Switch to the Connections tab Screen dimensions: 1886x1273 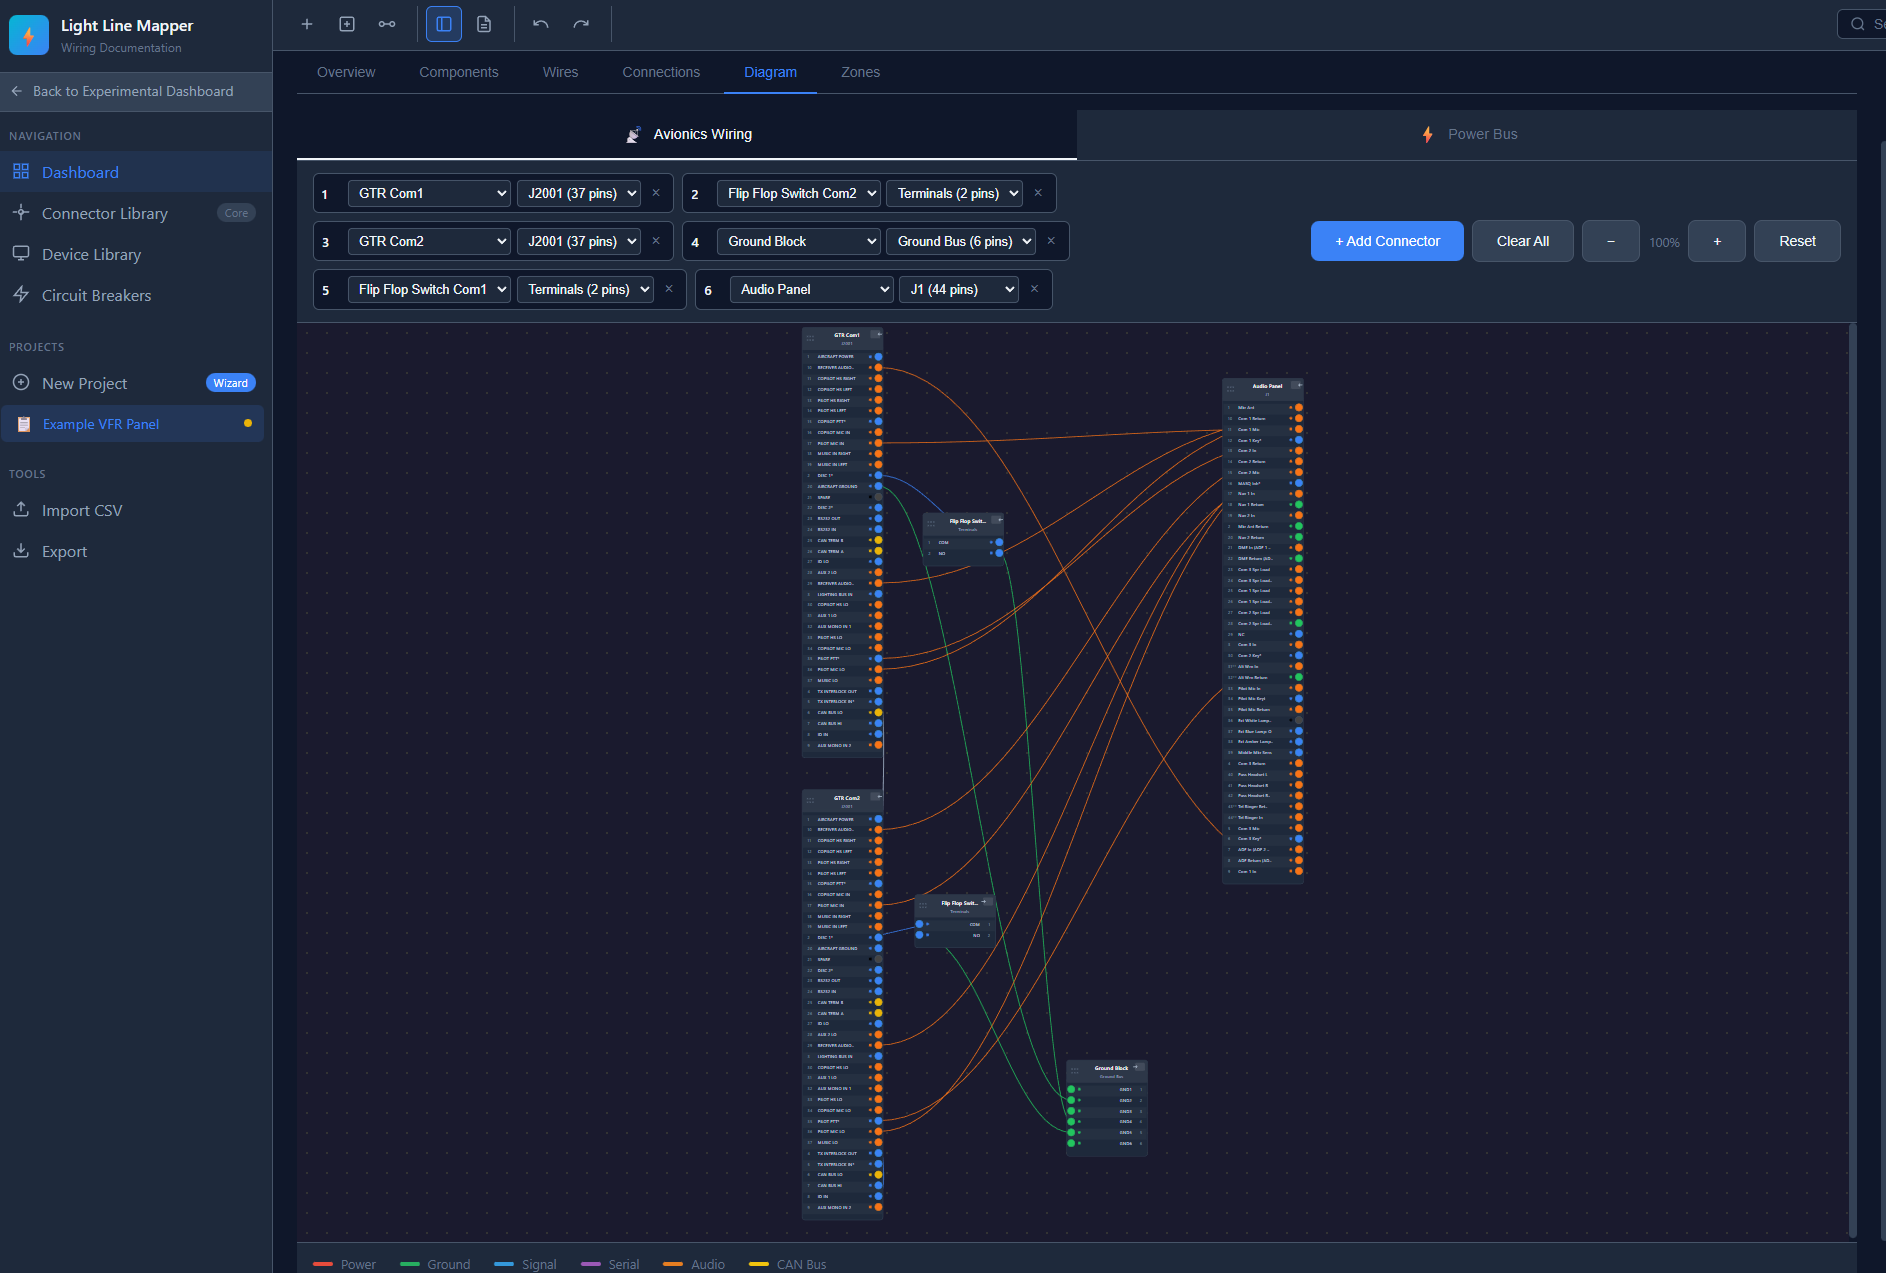tap(660, 72)
